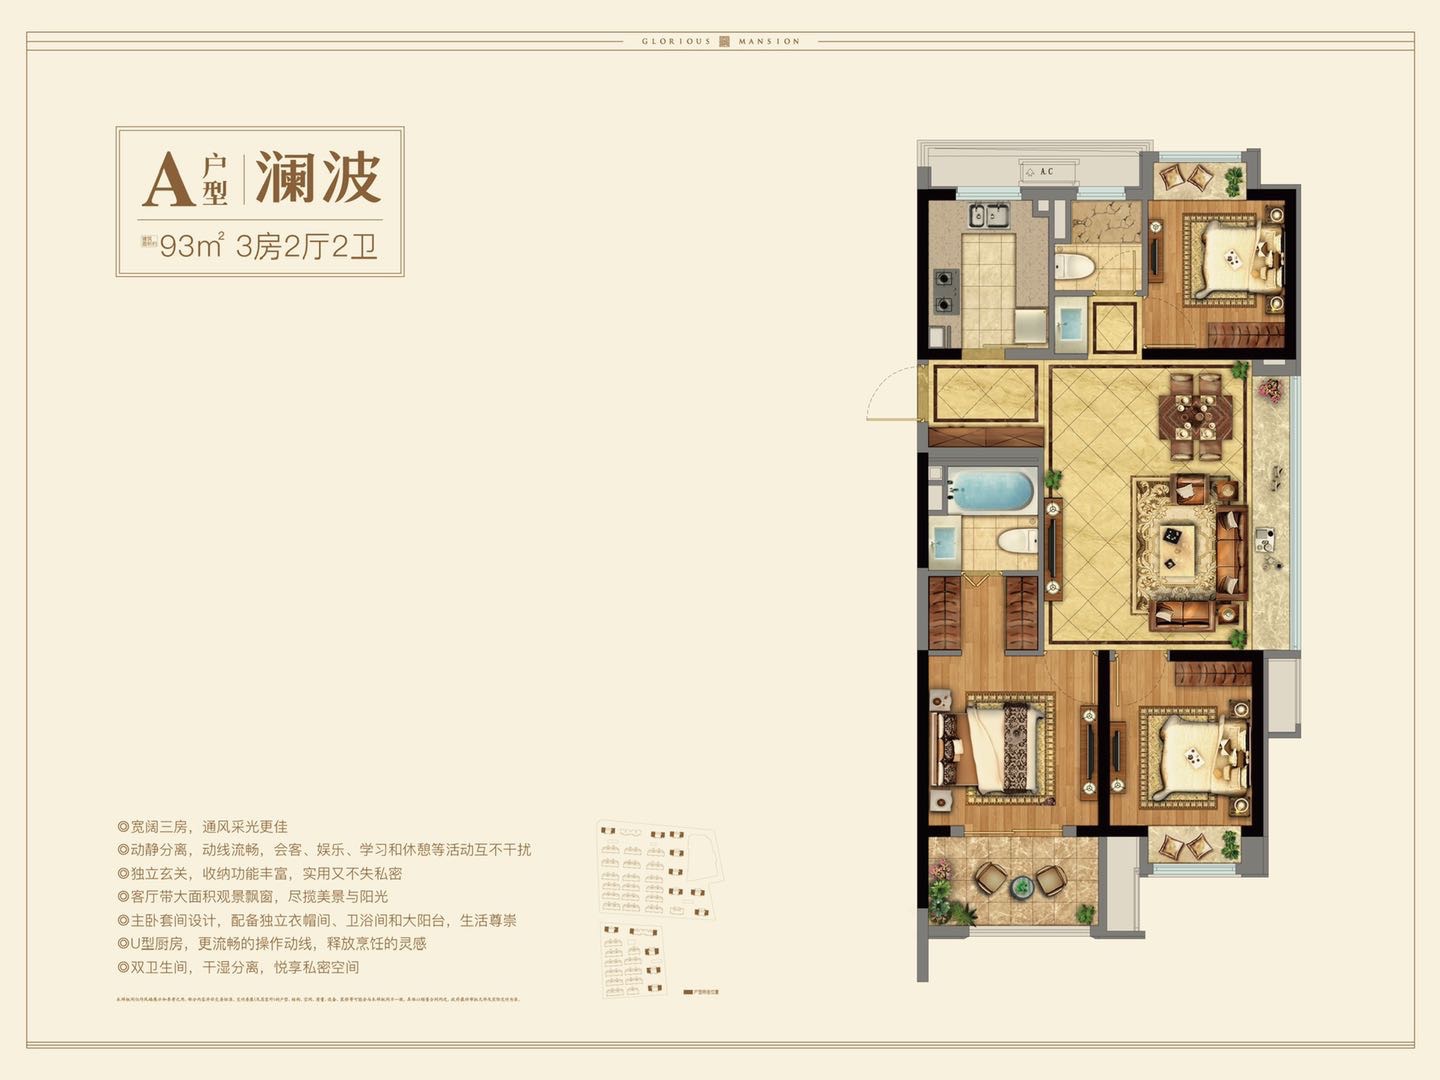Image resolution: width=1440 pixels, height=1080 pixels.
Task: Click the round table on south balcony
Action: click(1019, 884)
